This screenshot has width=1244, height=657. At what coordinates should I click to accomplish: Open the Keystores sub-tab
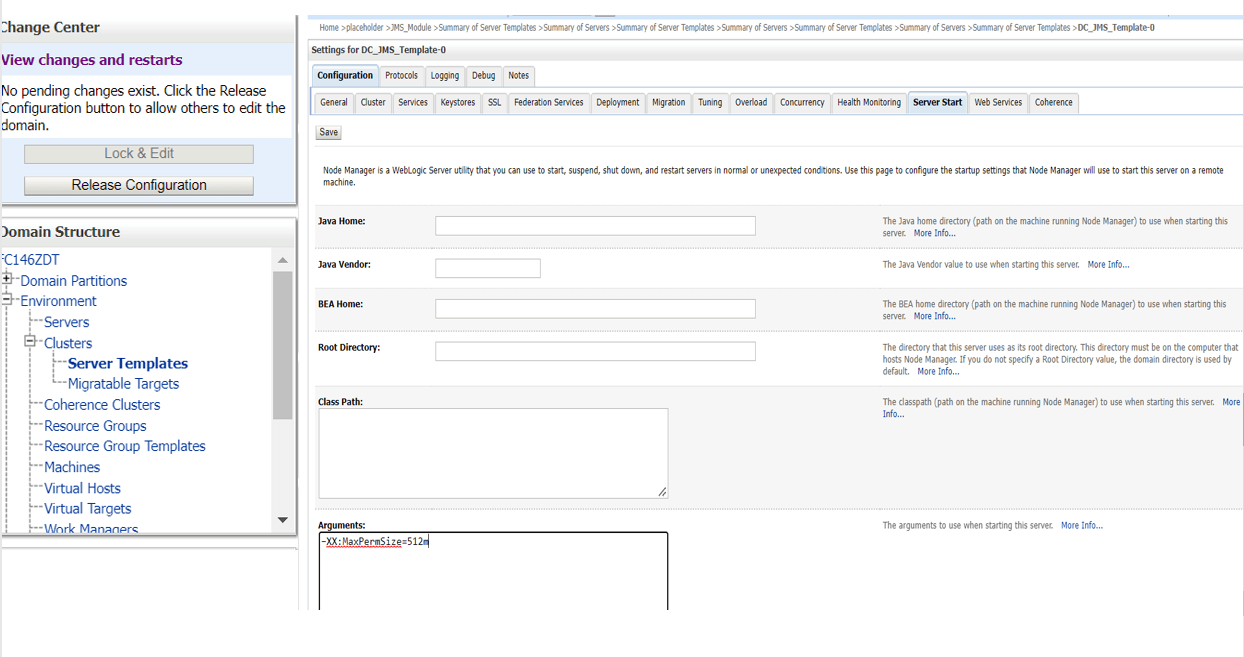458,103
